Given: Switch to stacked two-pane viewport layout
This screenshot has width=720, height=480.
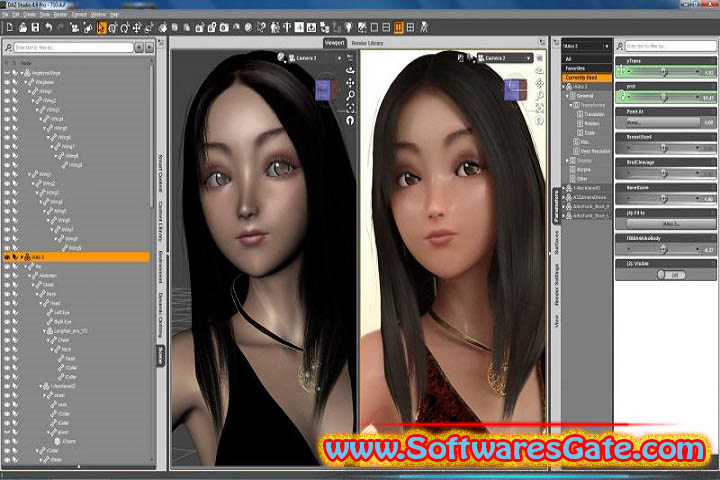Looking at the screenshot, I should (x=386, y=28).
